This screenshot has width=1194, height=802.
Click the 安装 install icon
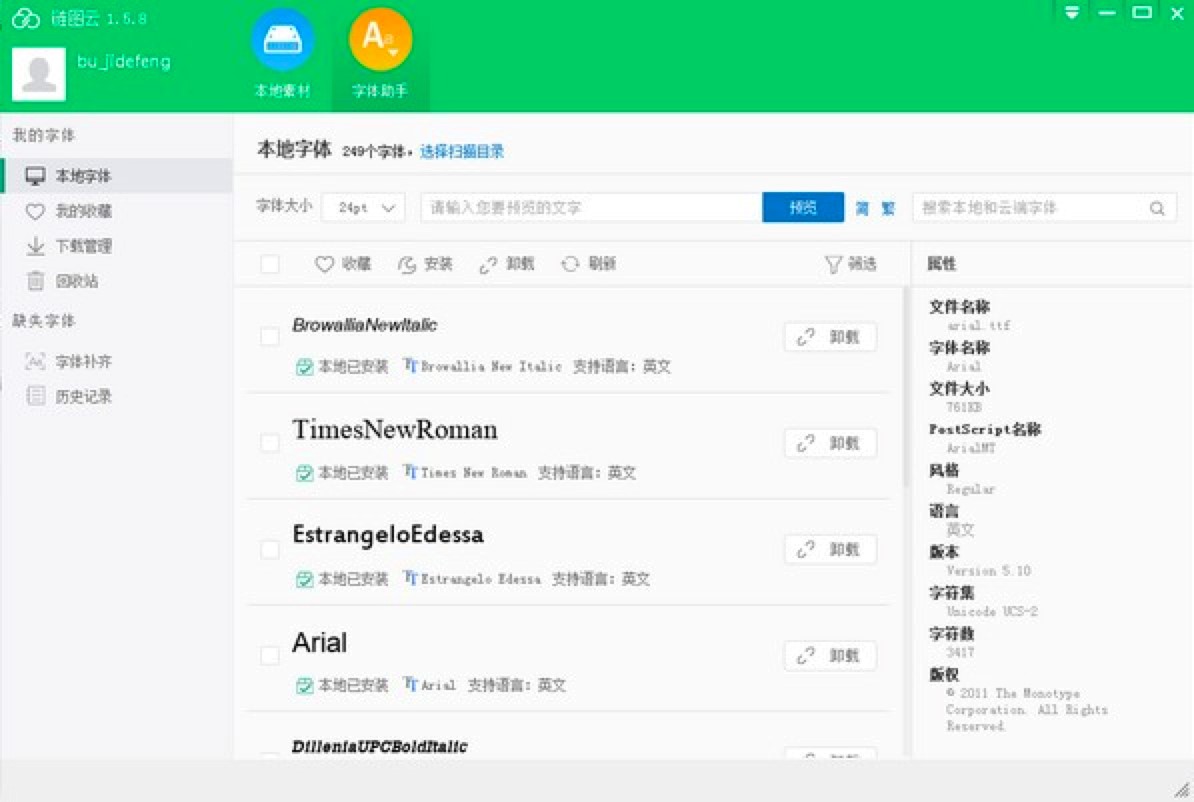(x=422, y=263)
